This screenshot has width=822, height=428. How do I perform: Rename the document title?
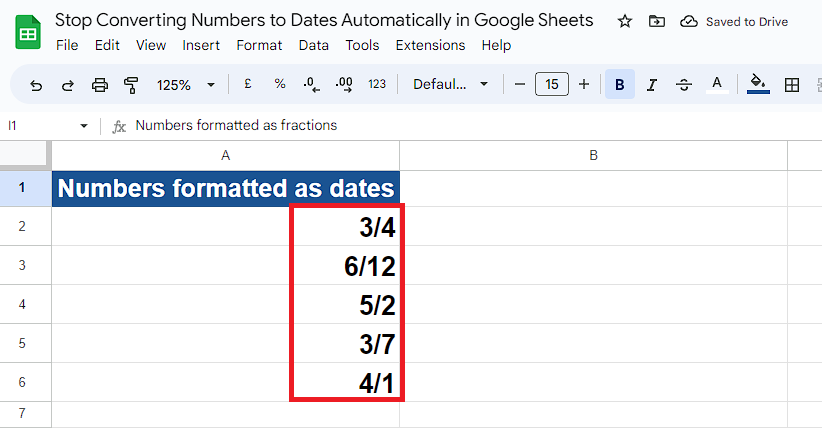(x=324, y=20)
